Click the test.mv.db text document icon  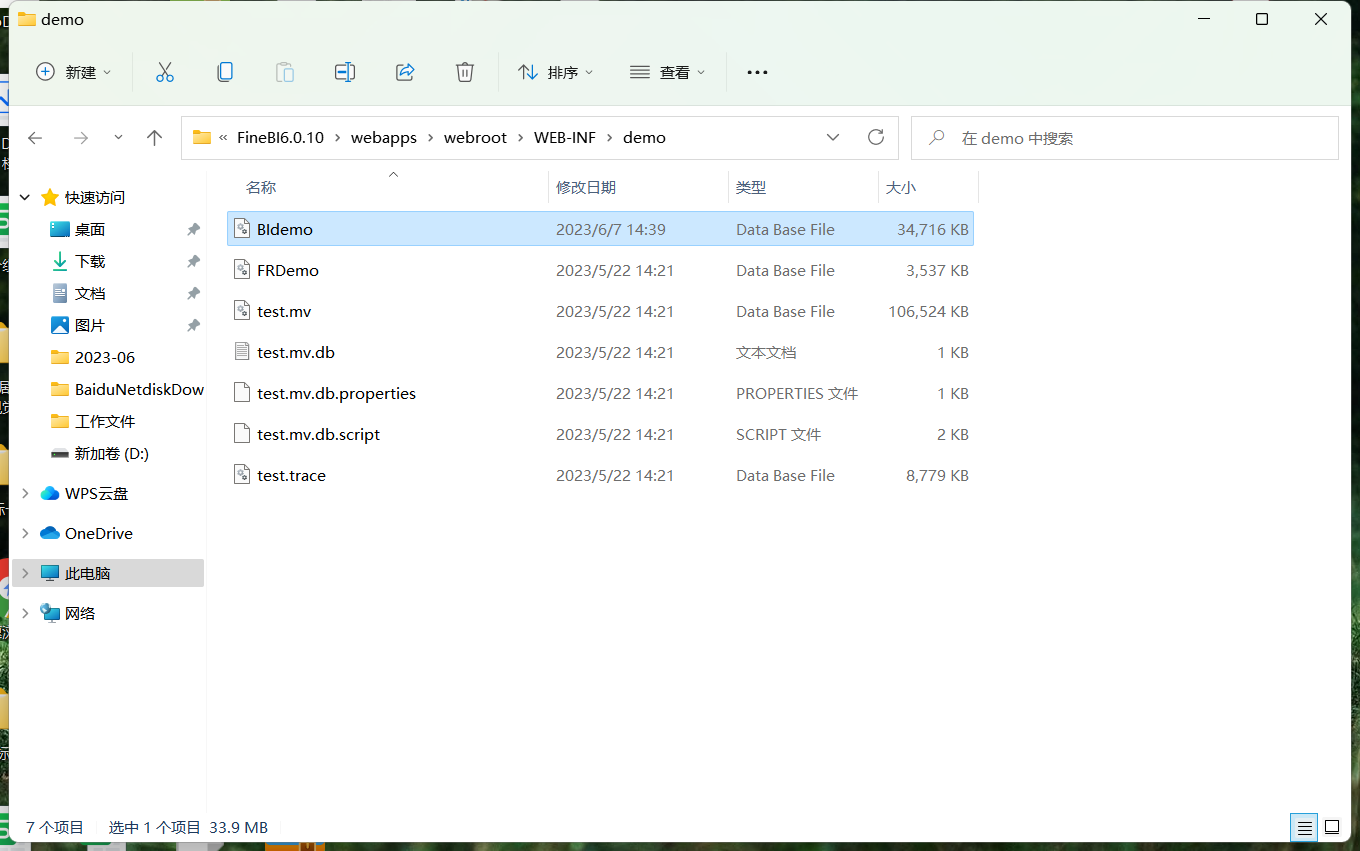pyautogui.click(x=241, y=352)
